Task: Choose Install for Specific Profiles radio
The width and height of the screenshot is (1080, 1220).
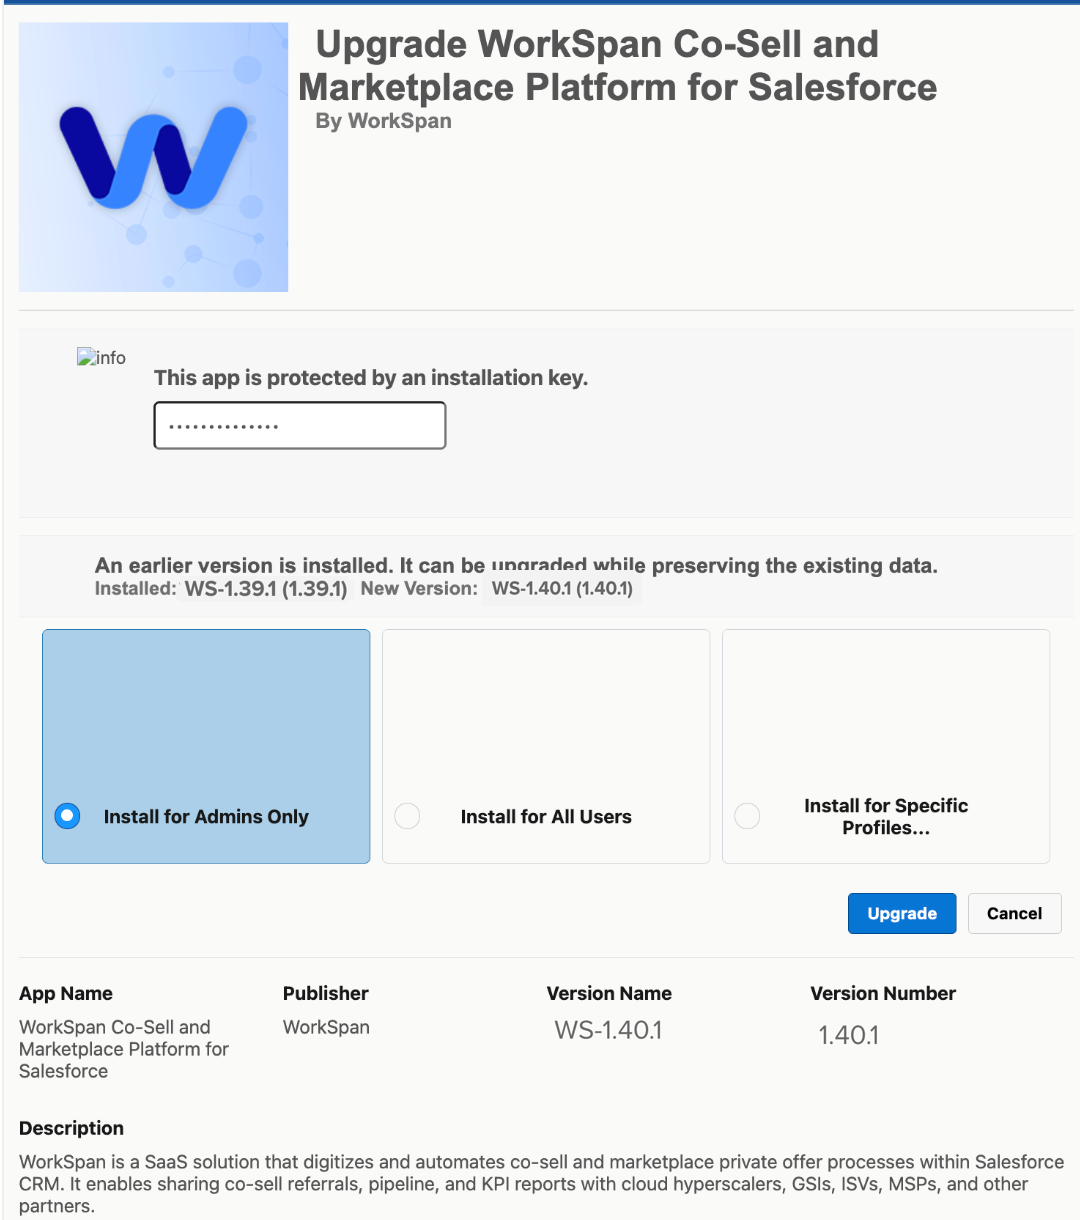Action: [x=747, y=816]
